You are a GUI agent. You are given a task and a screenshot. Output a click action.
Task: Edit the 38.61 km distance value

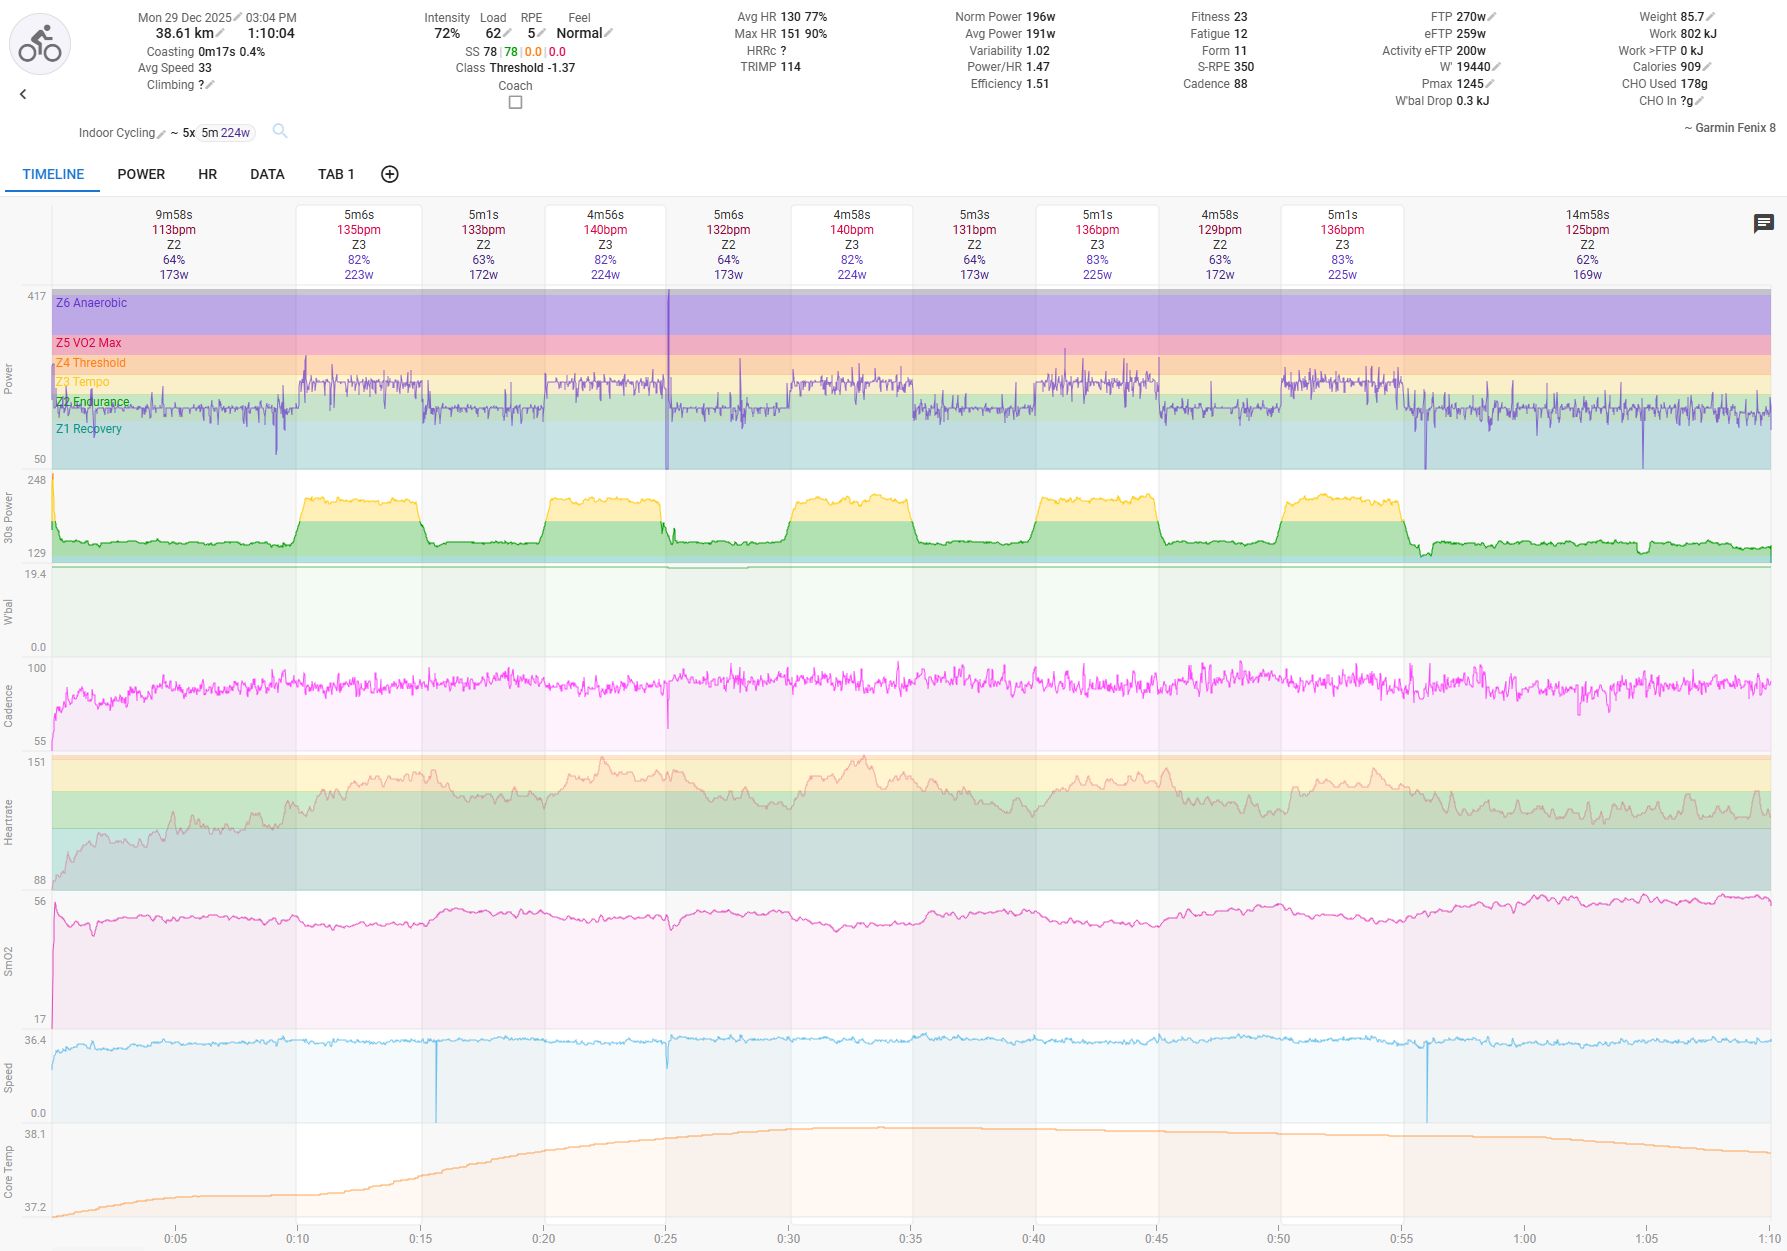(220, 34)
